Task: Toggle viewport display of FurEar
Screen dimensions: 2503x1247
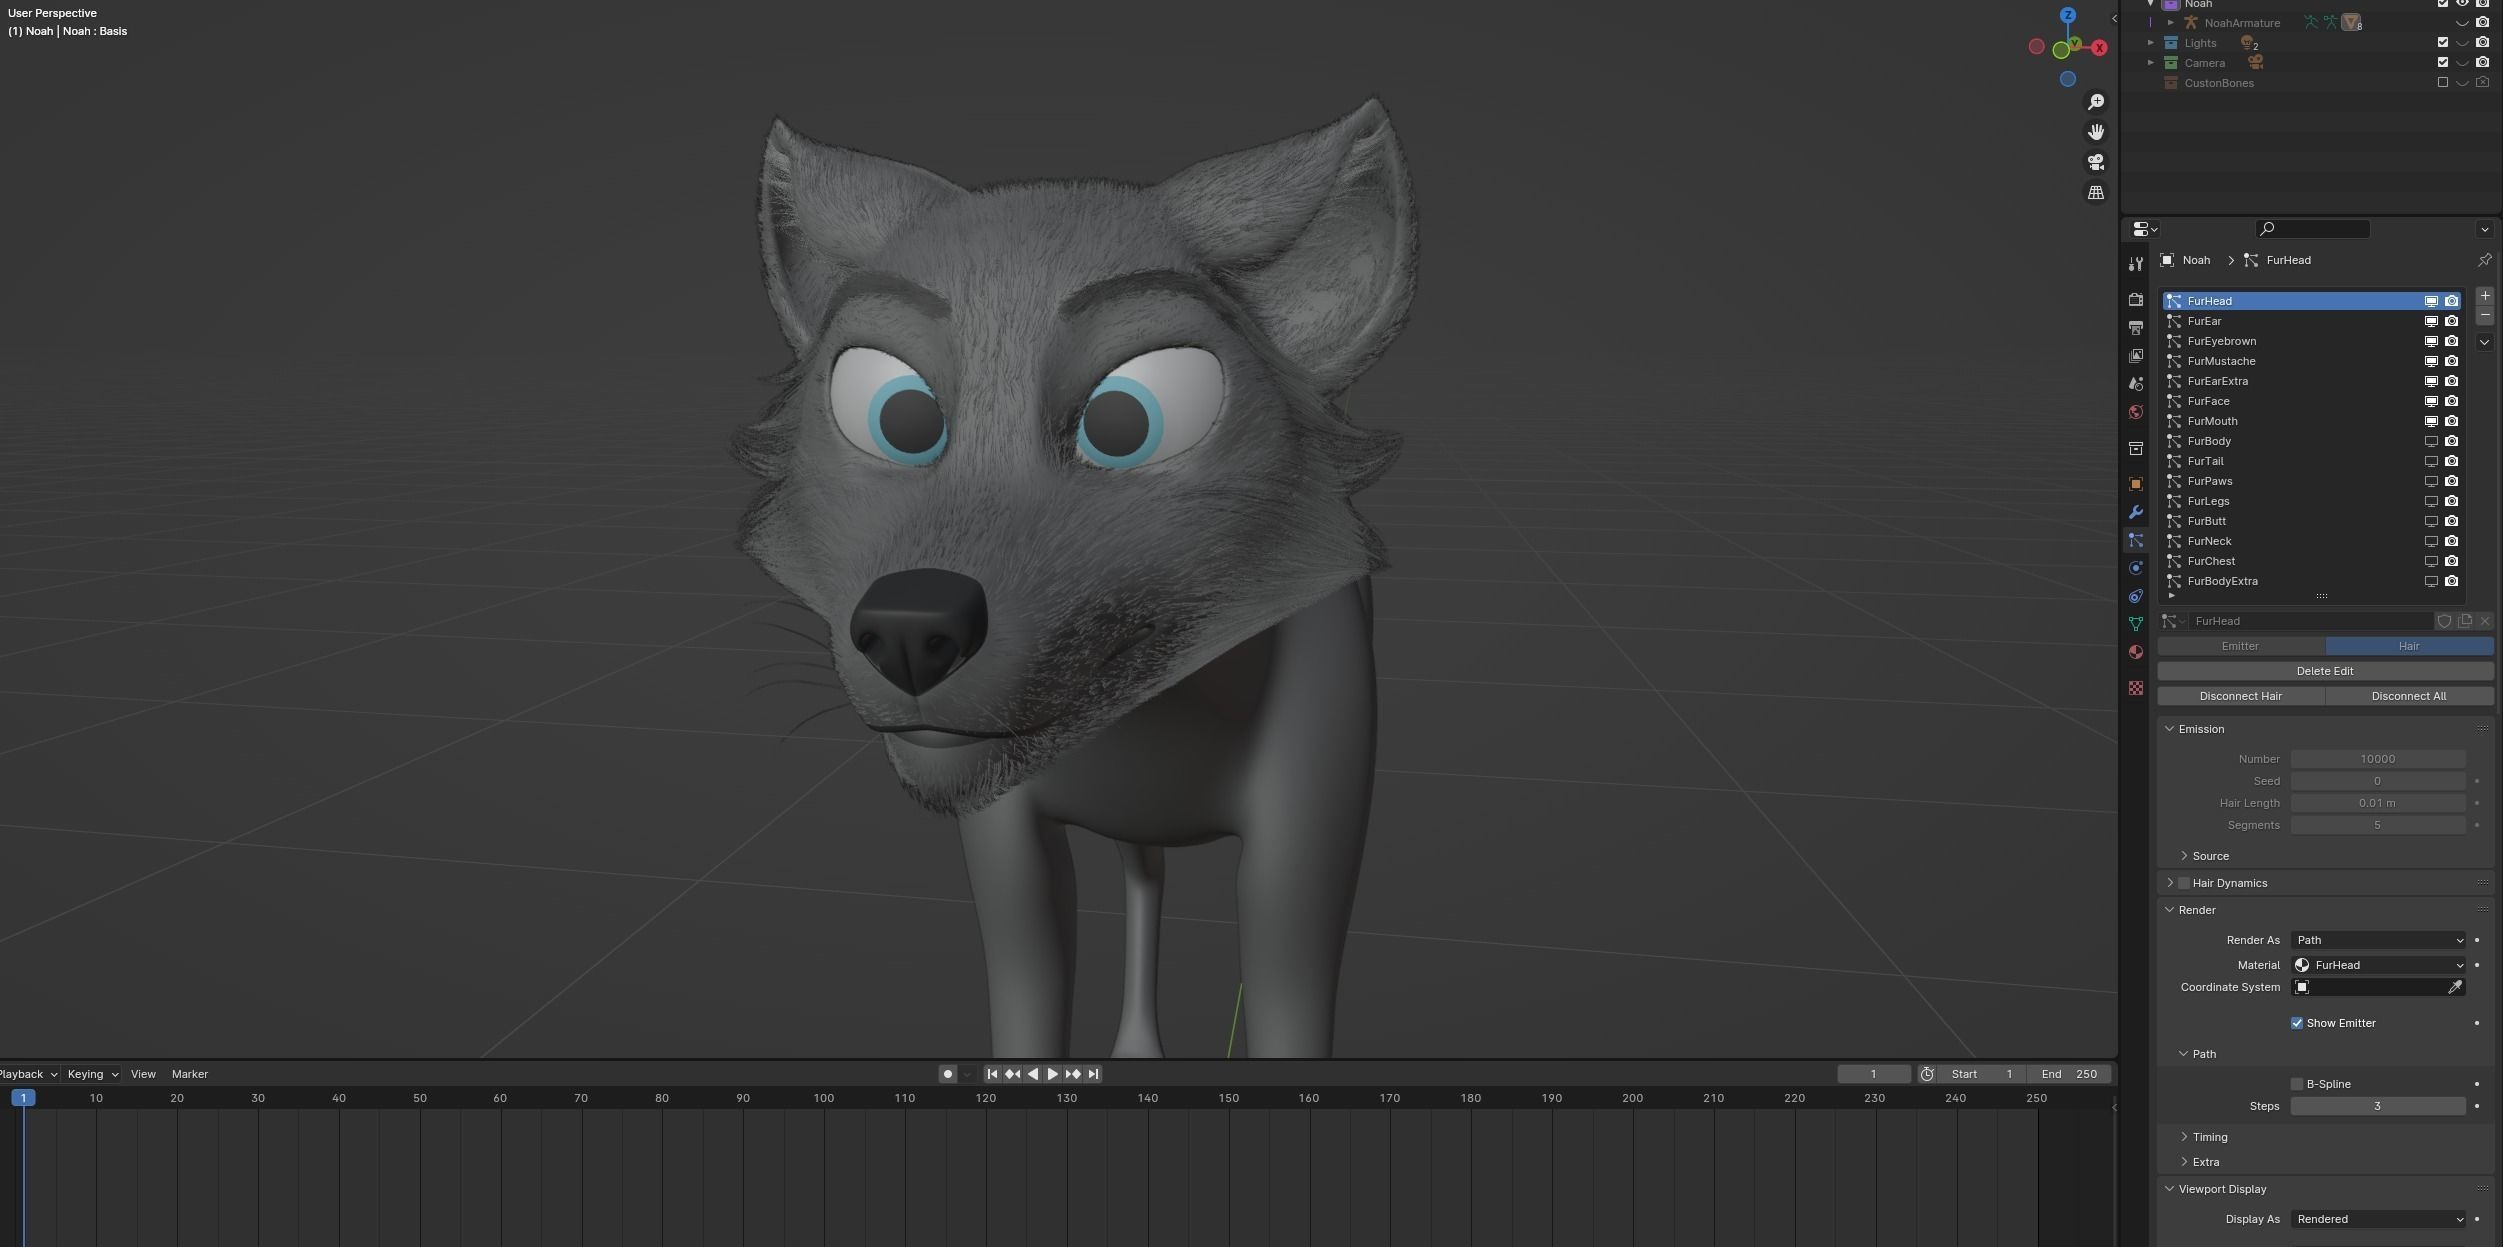Action: pyautogui.click(x=2430, y=321)
